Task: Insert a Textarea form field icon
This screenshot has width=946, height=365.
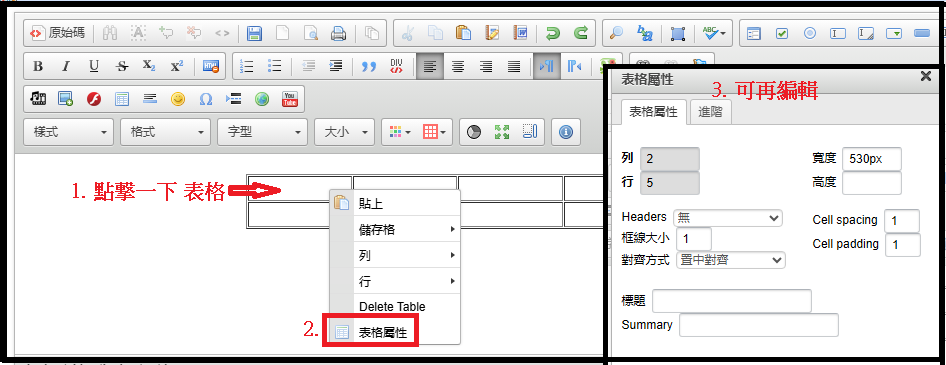Action: [x=866, y=33]
